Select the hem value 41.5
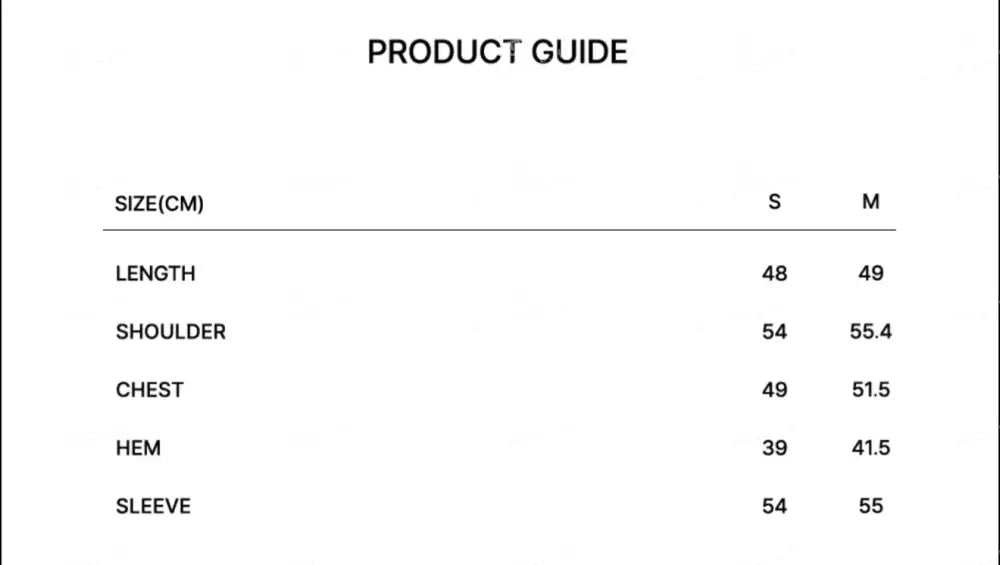The image size is (1000, 565). (871, 448)
